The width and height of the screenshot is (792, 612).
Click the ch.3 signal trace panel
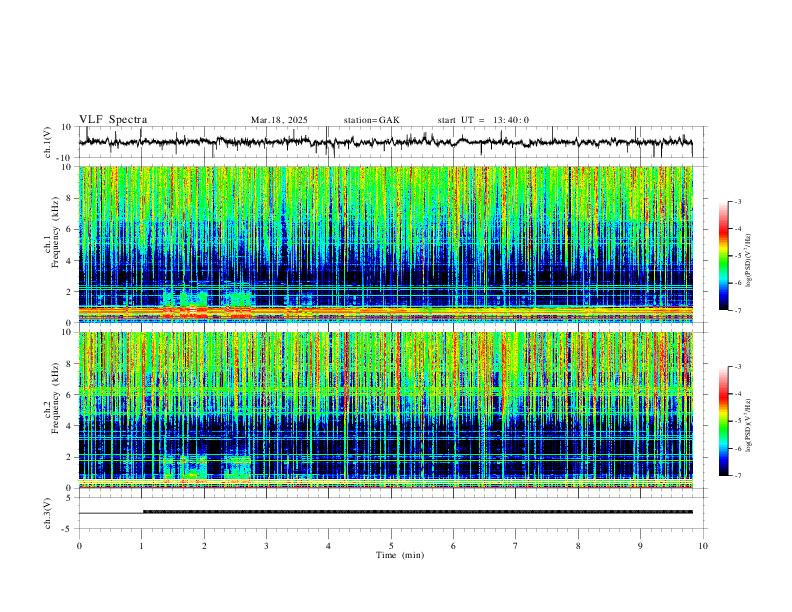(x=393, y=513)
